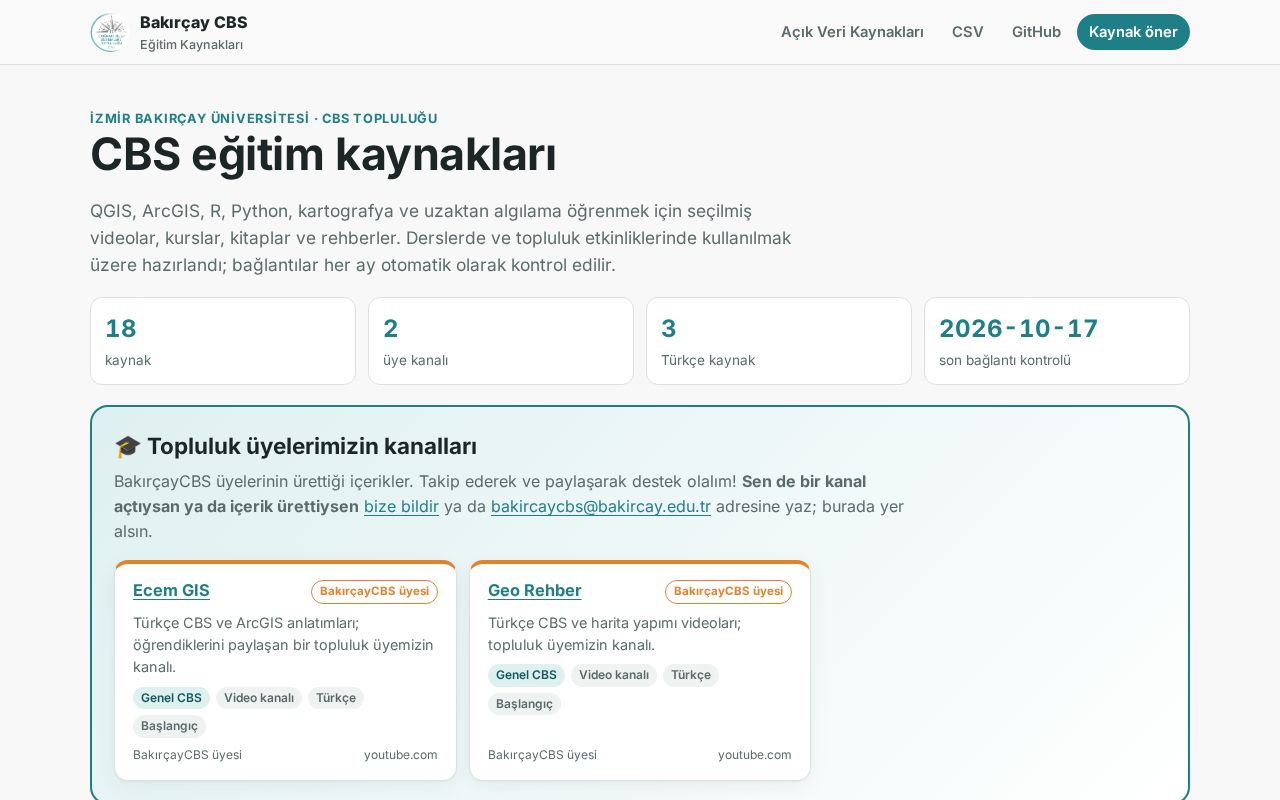The image size is (1280, 800).
Task: Follow the bize bildir link
Action: pos(401,506)
